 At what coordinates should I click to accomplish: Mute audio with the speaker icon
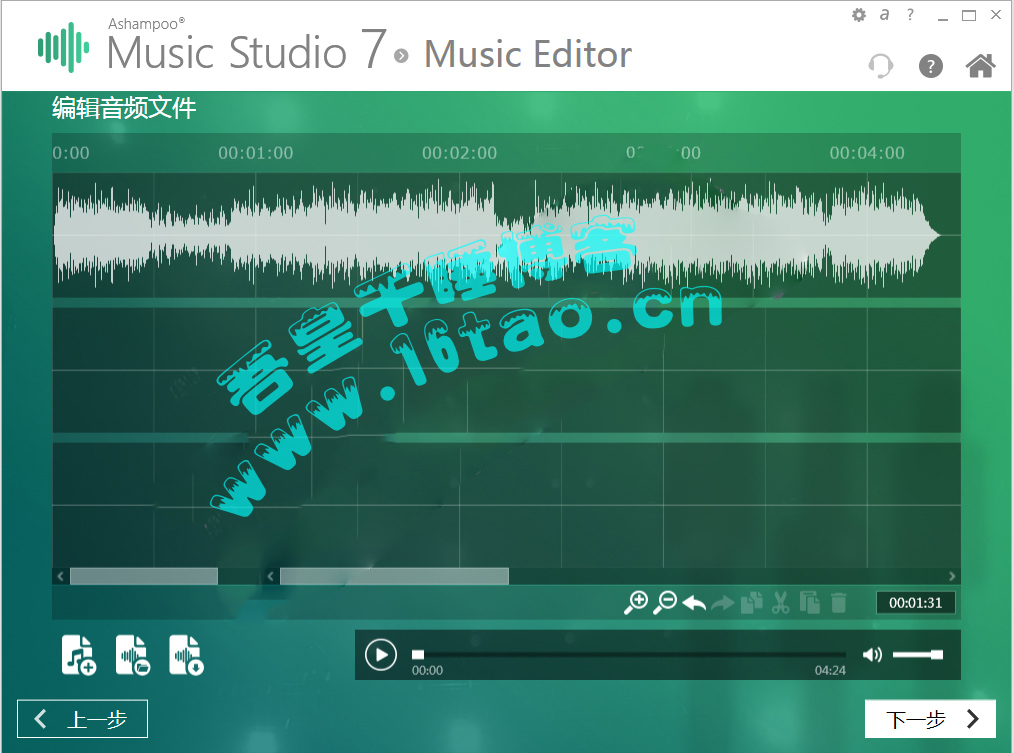872,655
